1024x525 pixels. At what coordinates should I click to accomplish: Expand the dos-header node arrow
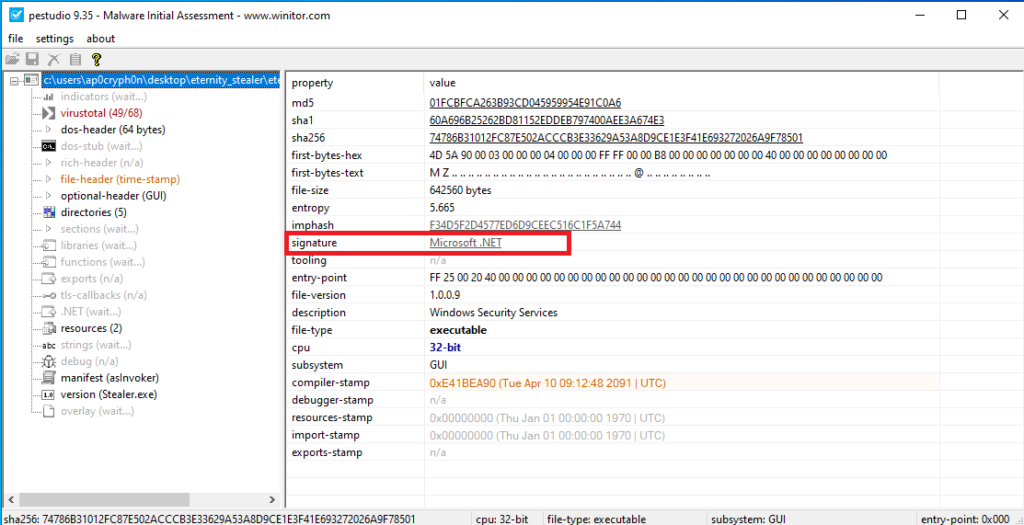pos(48,130)
